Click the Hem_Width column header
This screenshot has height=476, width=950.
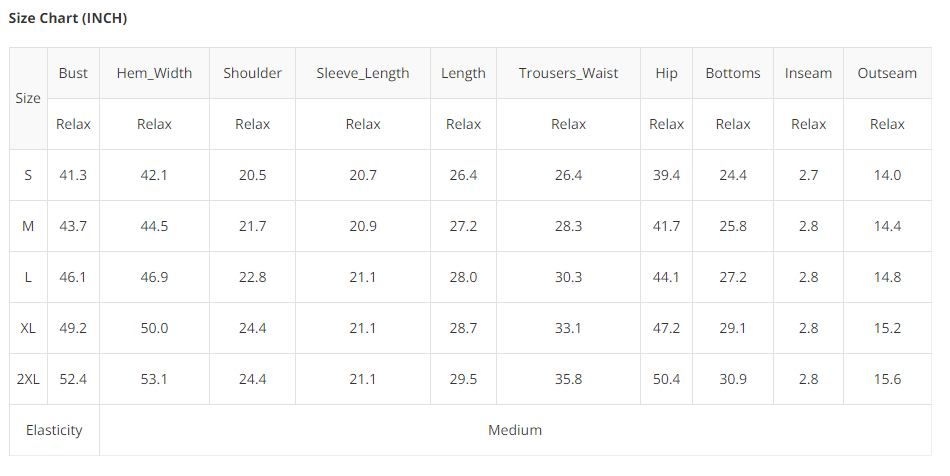154,73
